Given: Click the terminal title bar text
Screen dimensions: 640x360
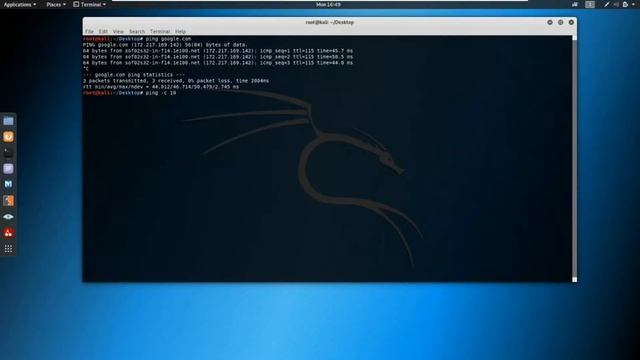Looking at the screenshot, I should (330, 22).
